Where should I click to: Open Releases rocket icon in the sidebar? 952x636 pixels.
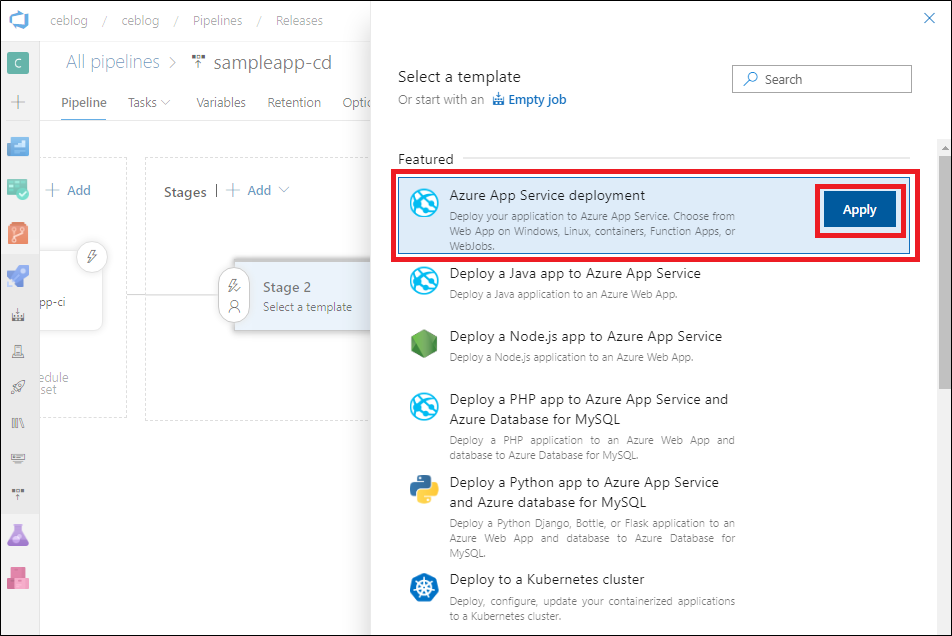click(x=18, y=387)
